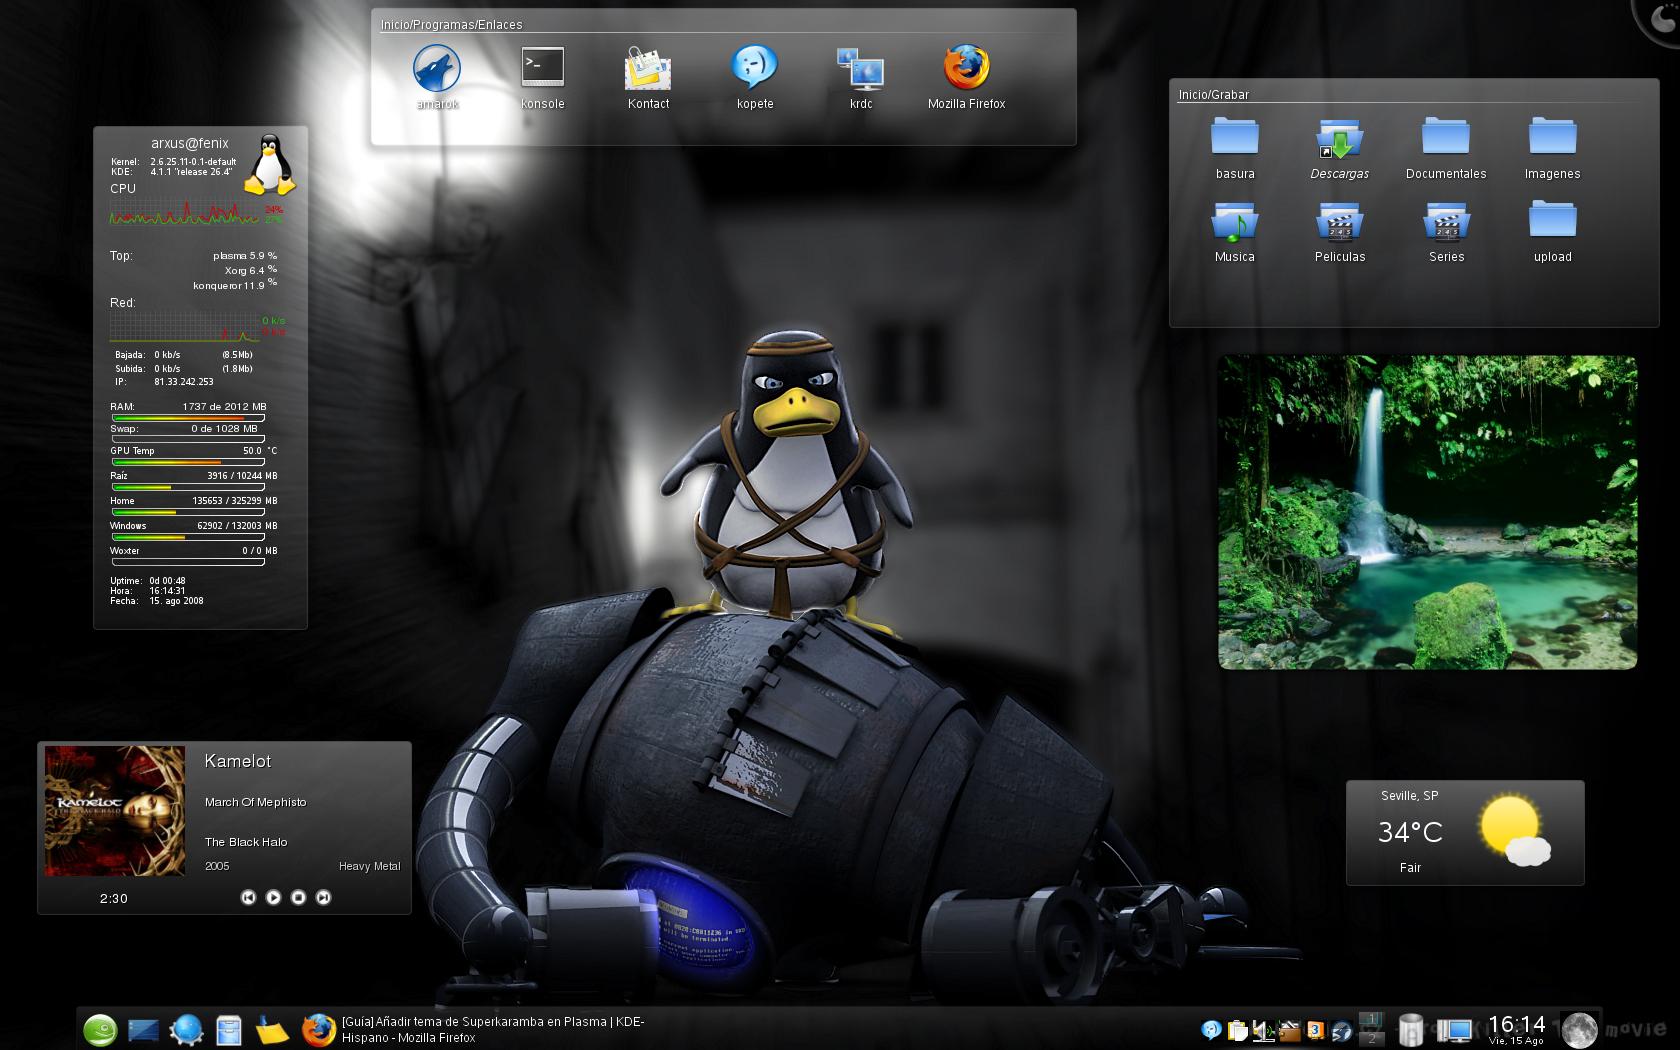
Task: Click the waterfall picture frame widget
Action: tap(1427, 512)
